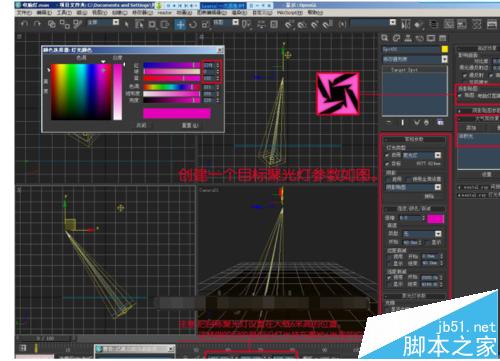Click the Multiplier value field
The width and height of the screenshot is (500, 361).
click(410, 218)
